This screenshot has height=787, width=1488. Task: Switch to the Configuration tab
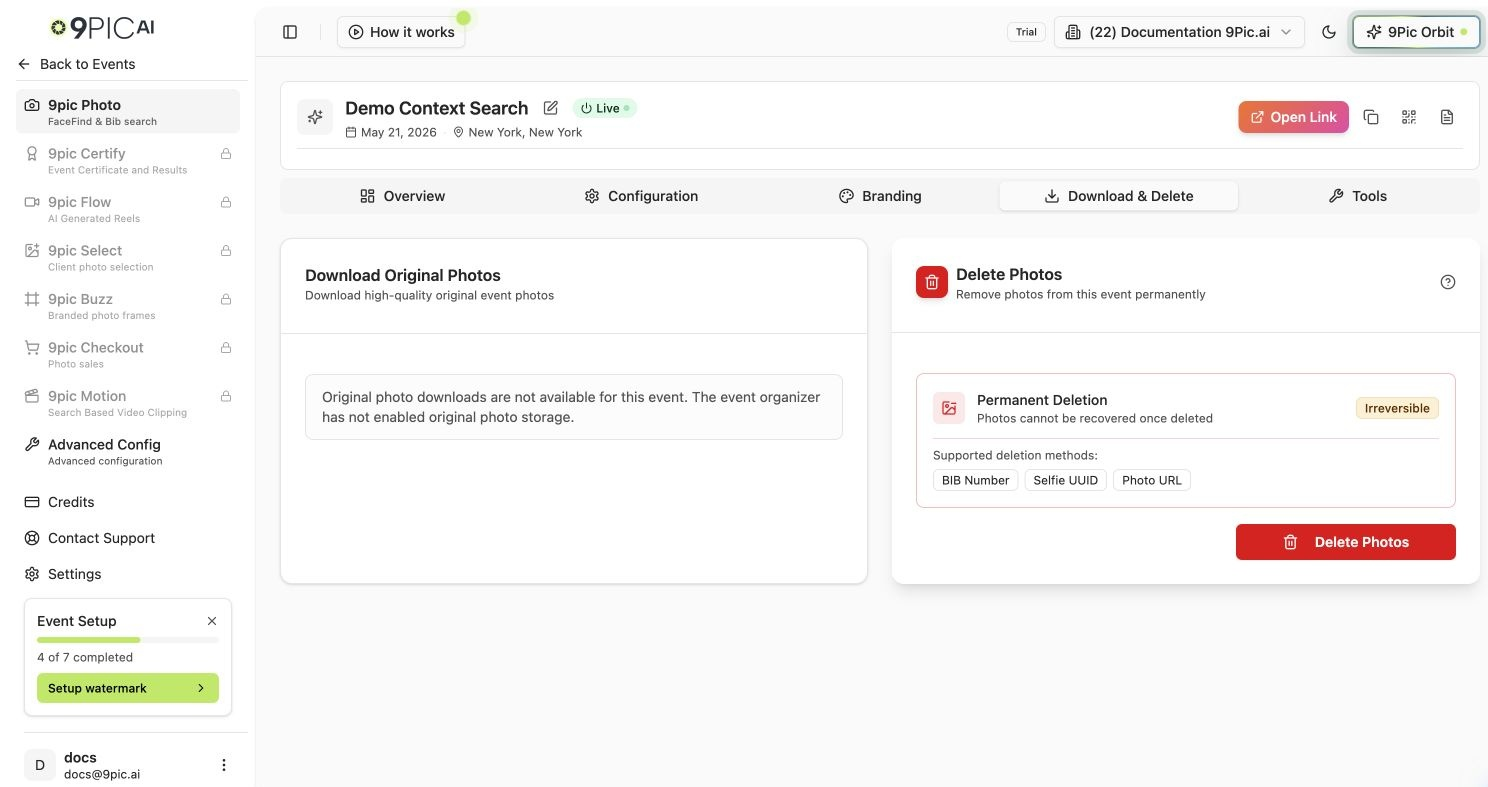pos(641,196)
